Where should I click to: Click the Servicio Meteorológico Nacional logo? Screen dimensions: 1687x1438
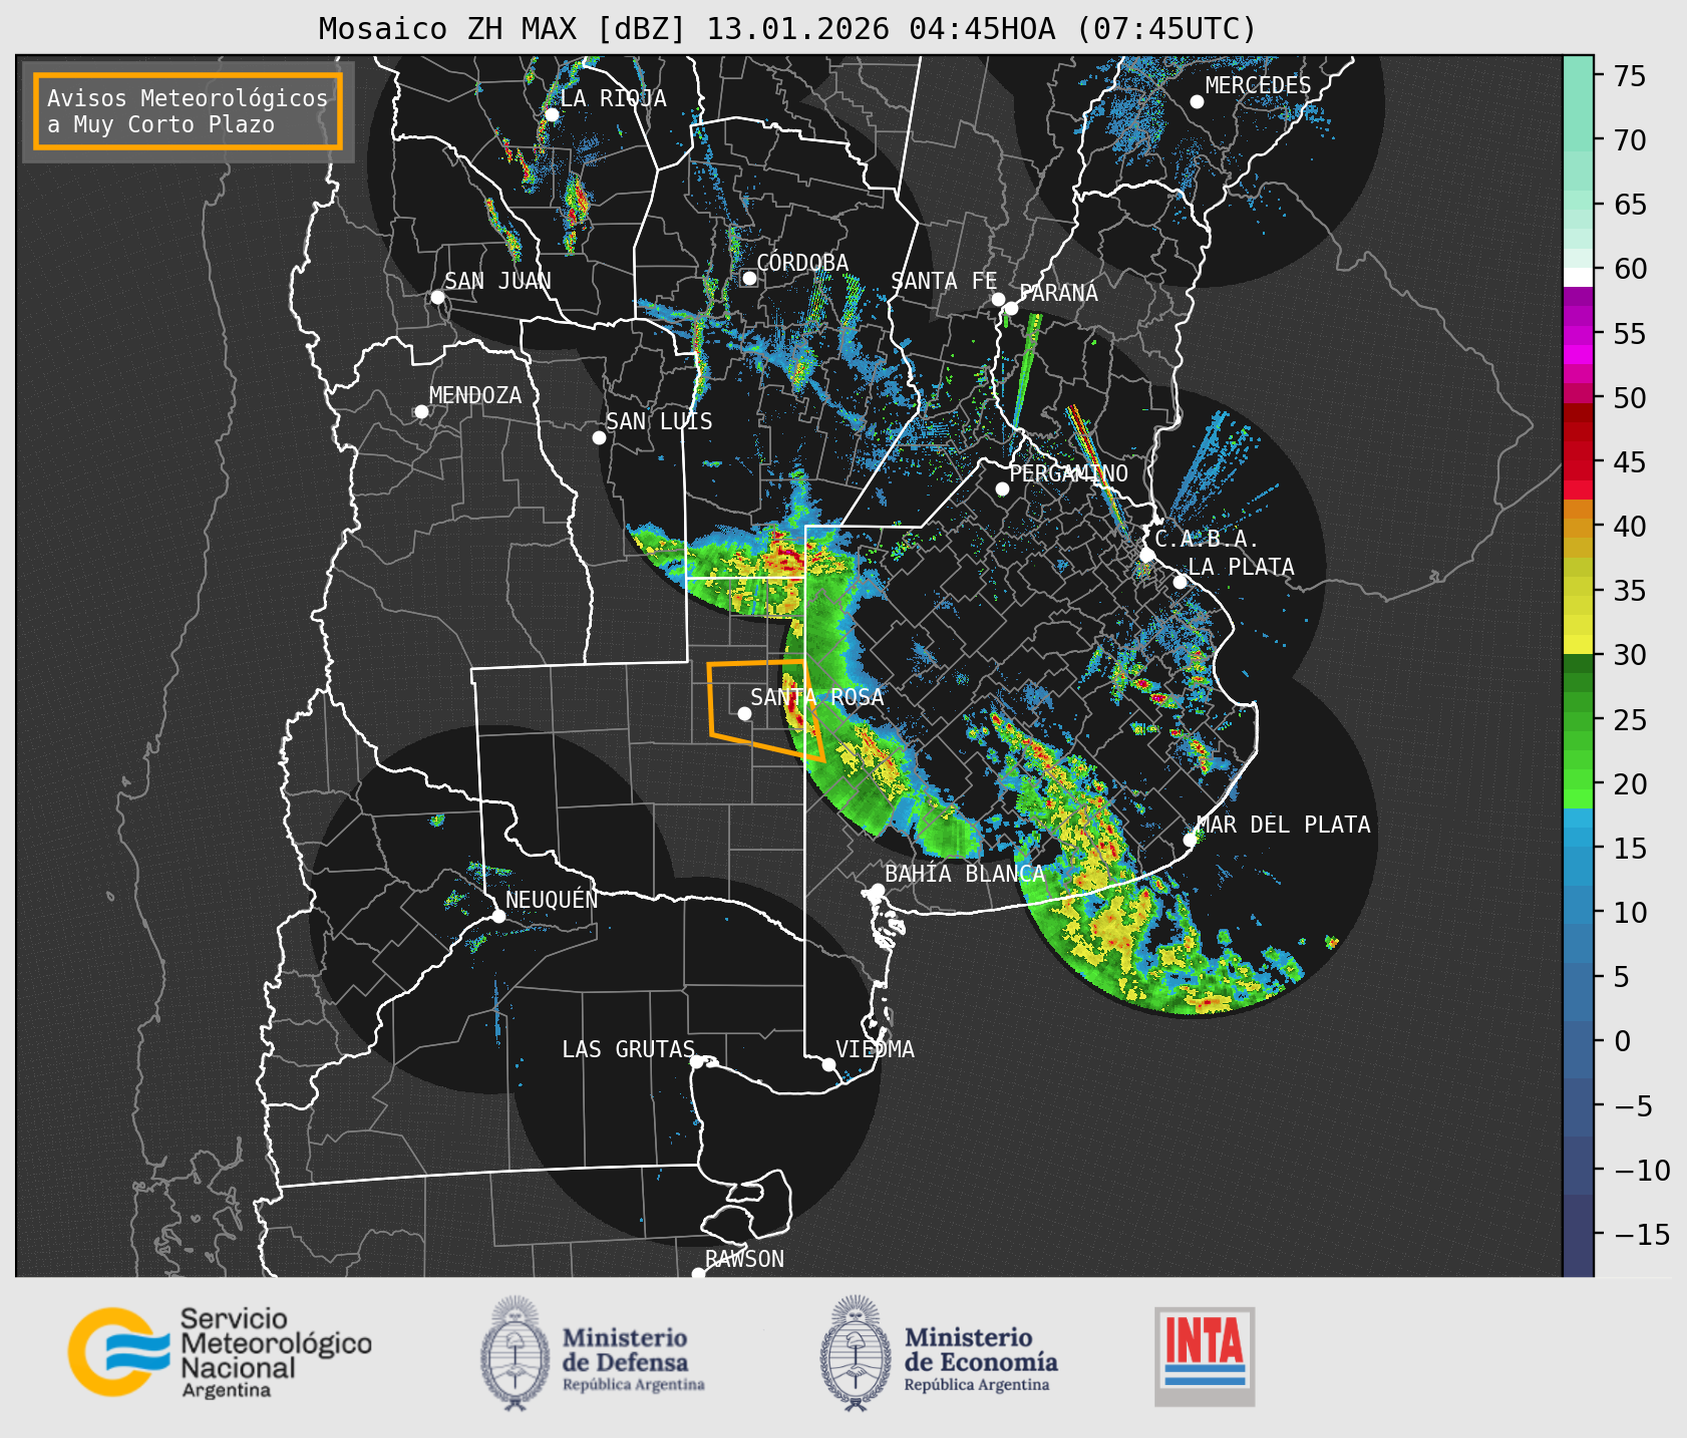point(220,1352)
